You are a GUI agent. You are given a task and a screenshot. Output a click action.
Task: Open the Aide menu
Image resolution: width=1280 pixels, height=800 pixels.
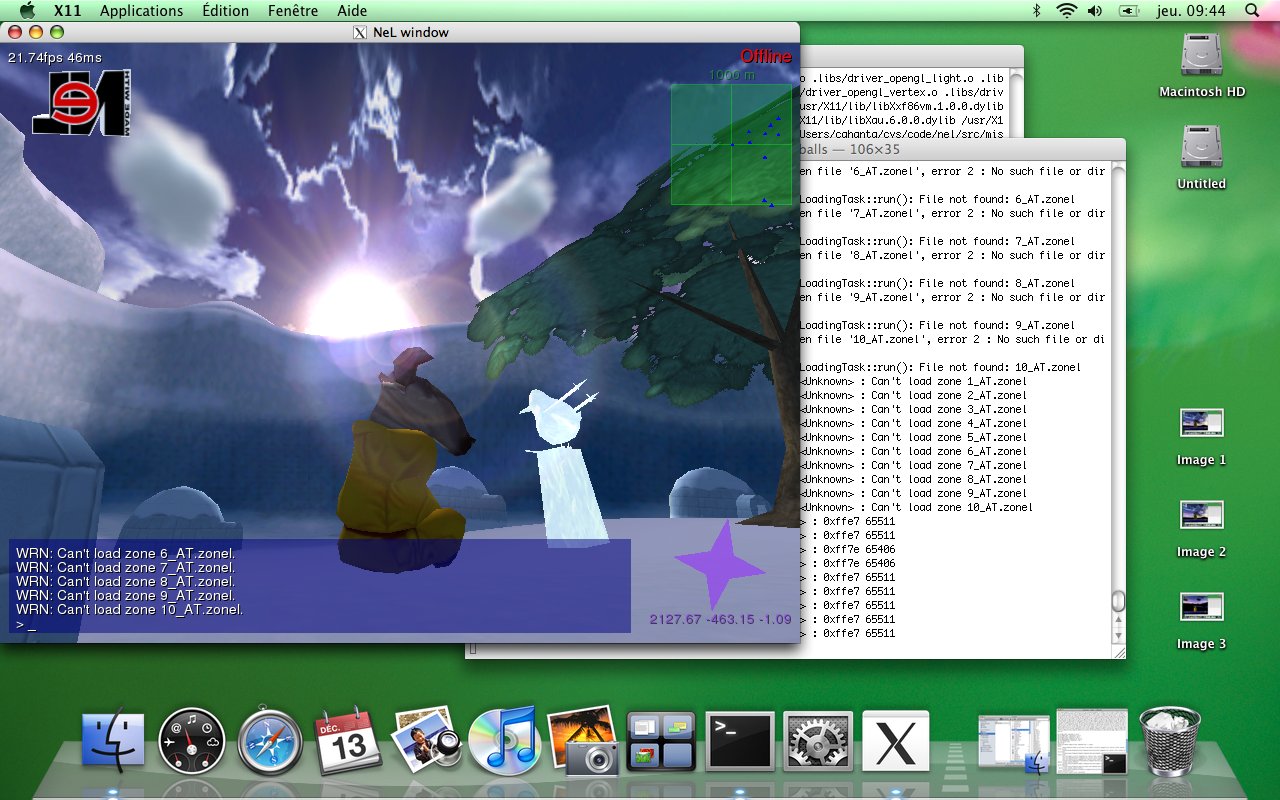(x=352, y=10)
